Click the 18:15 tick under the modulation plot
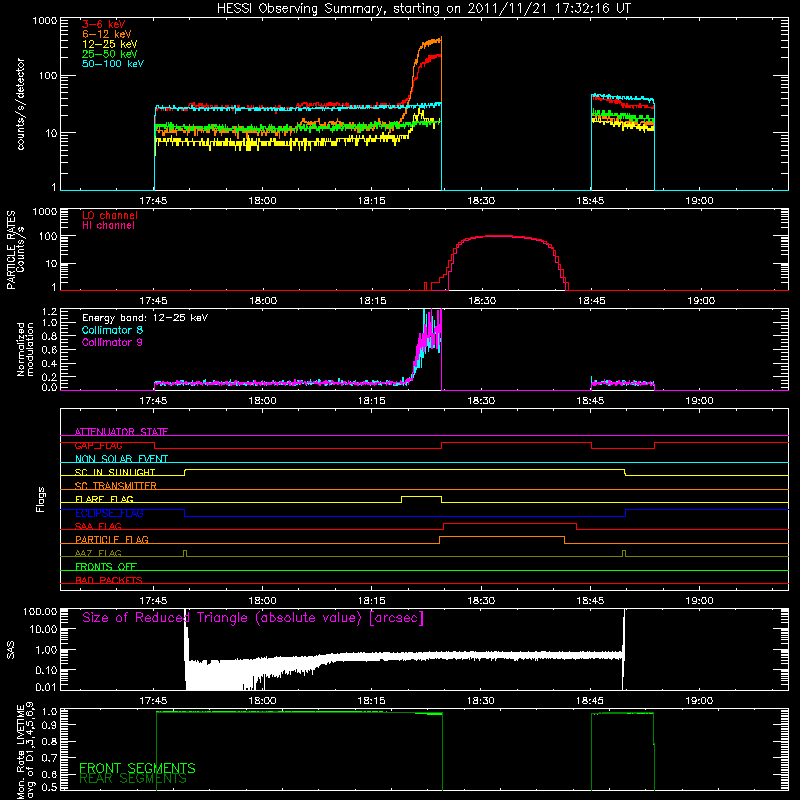The image size is (800, 800). [372, 401]
